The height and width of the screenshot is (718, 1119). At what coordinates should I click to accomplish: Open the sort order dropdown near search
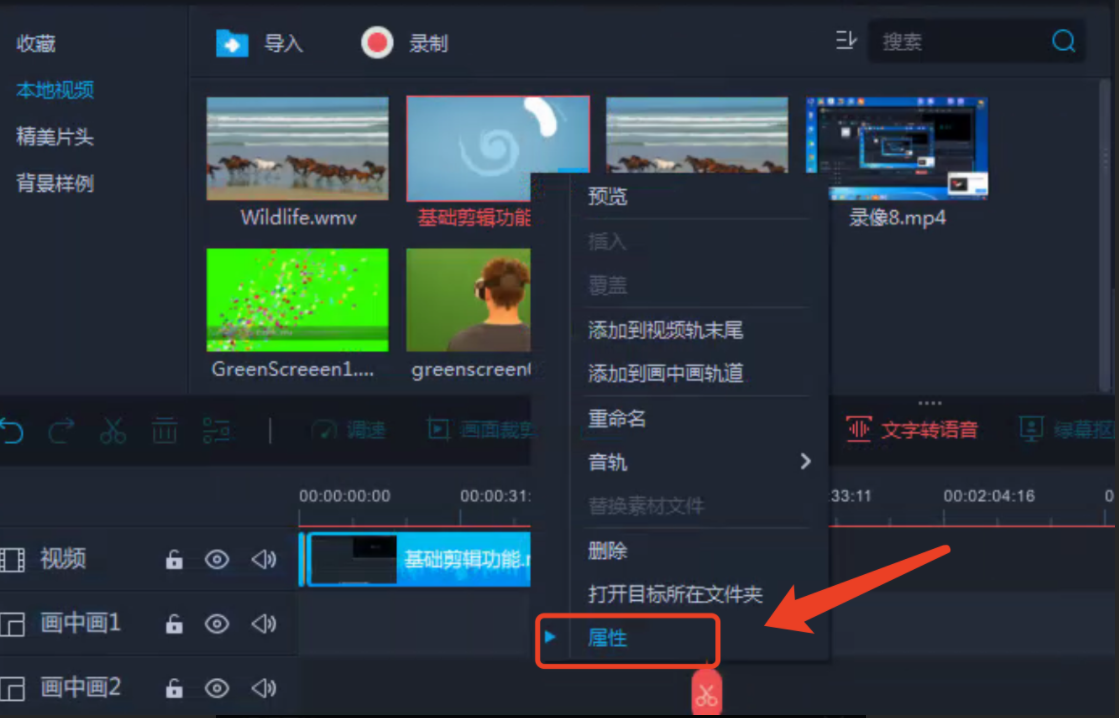coord(845,40)
